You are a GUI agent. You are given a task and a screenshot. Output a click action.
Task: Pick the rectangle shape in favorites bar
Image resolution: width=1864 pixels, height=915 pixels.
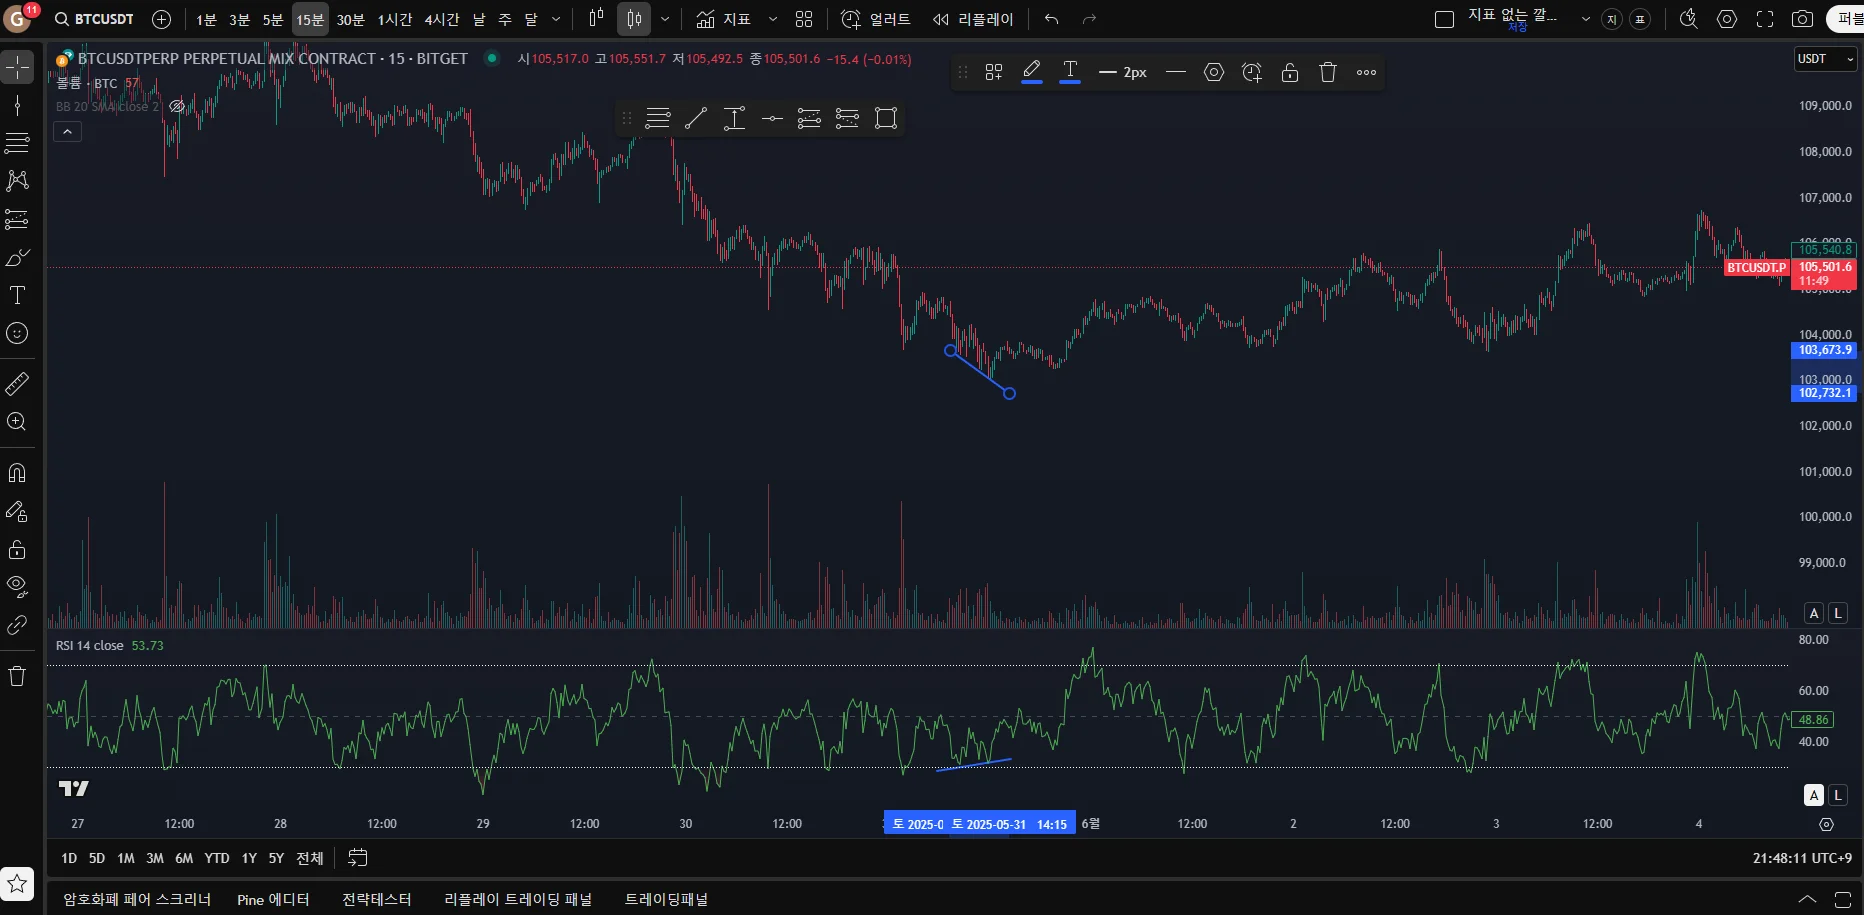[x=886, y=119]
